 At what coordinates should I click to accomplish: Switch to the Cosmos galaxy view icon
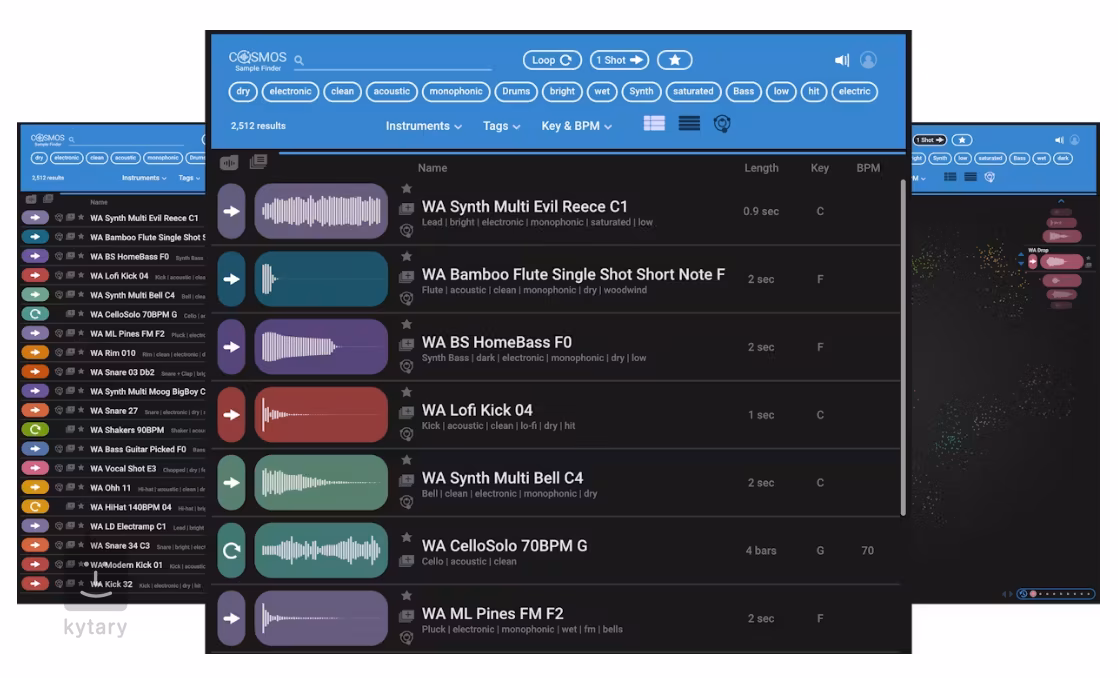(x=722, y=124)
